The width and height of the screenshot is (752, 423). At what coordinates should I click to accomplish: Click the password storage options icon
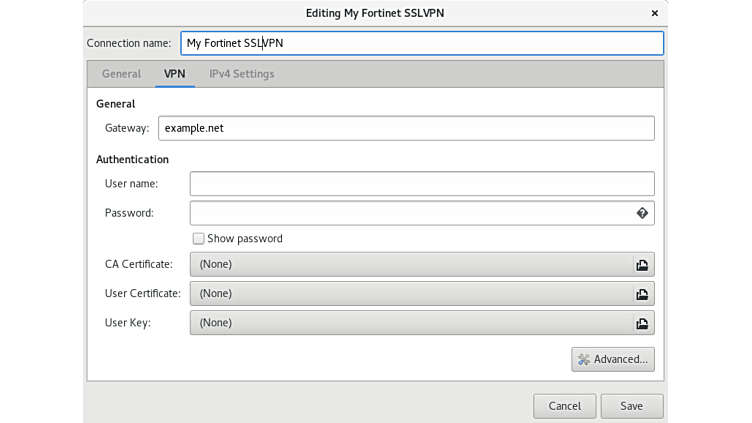[642, 213]
